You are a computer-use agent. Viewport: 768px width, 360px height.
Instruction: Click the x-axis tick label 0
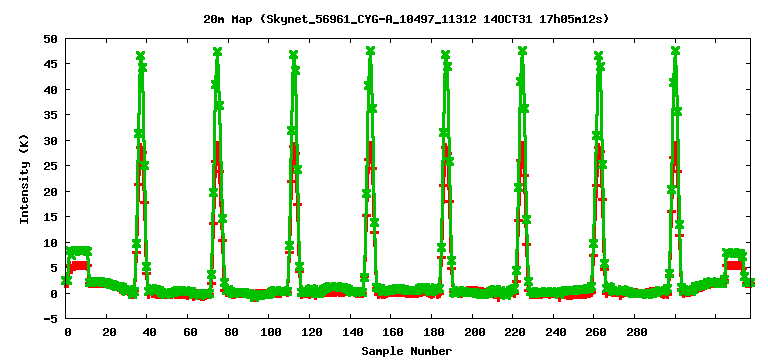tap(68, 333)
